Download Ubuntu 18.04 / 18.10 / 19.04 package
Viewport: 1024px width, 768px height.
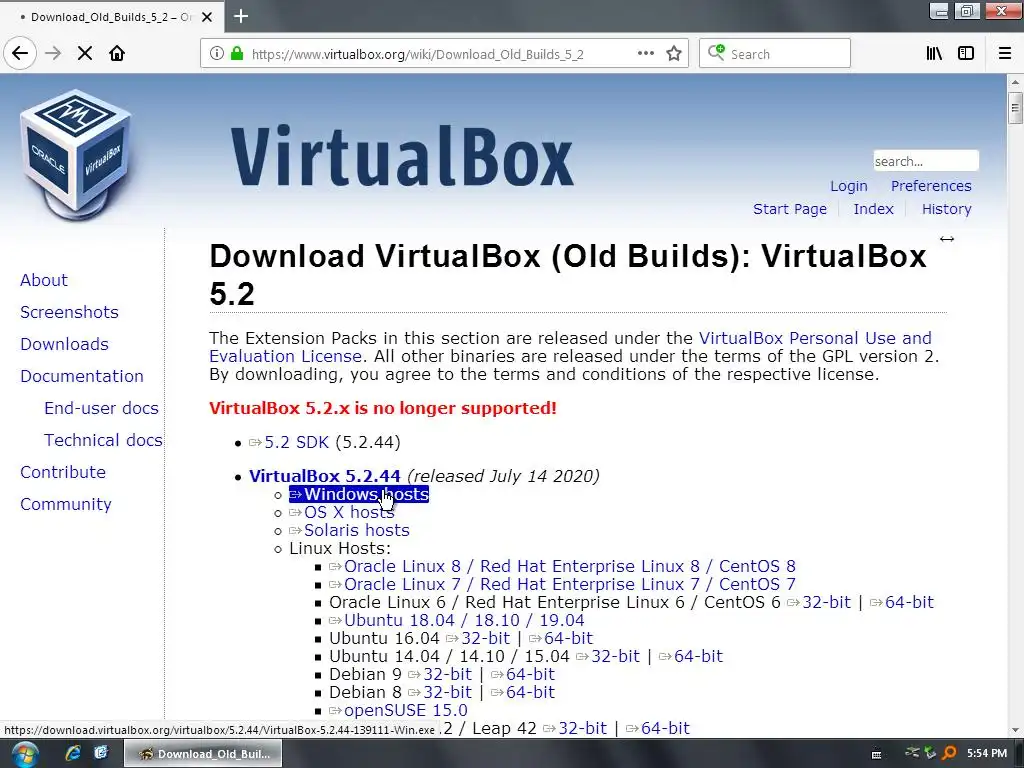pyautogui.click(x=456, y=620)
